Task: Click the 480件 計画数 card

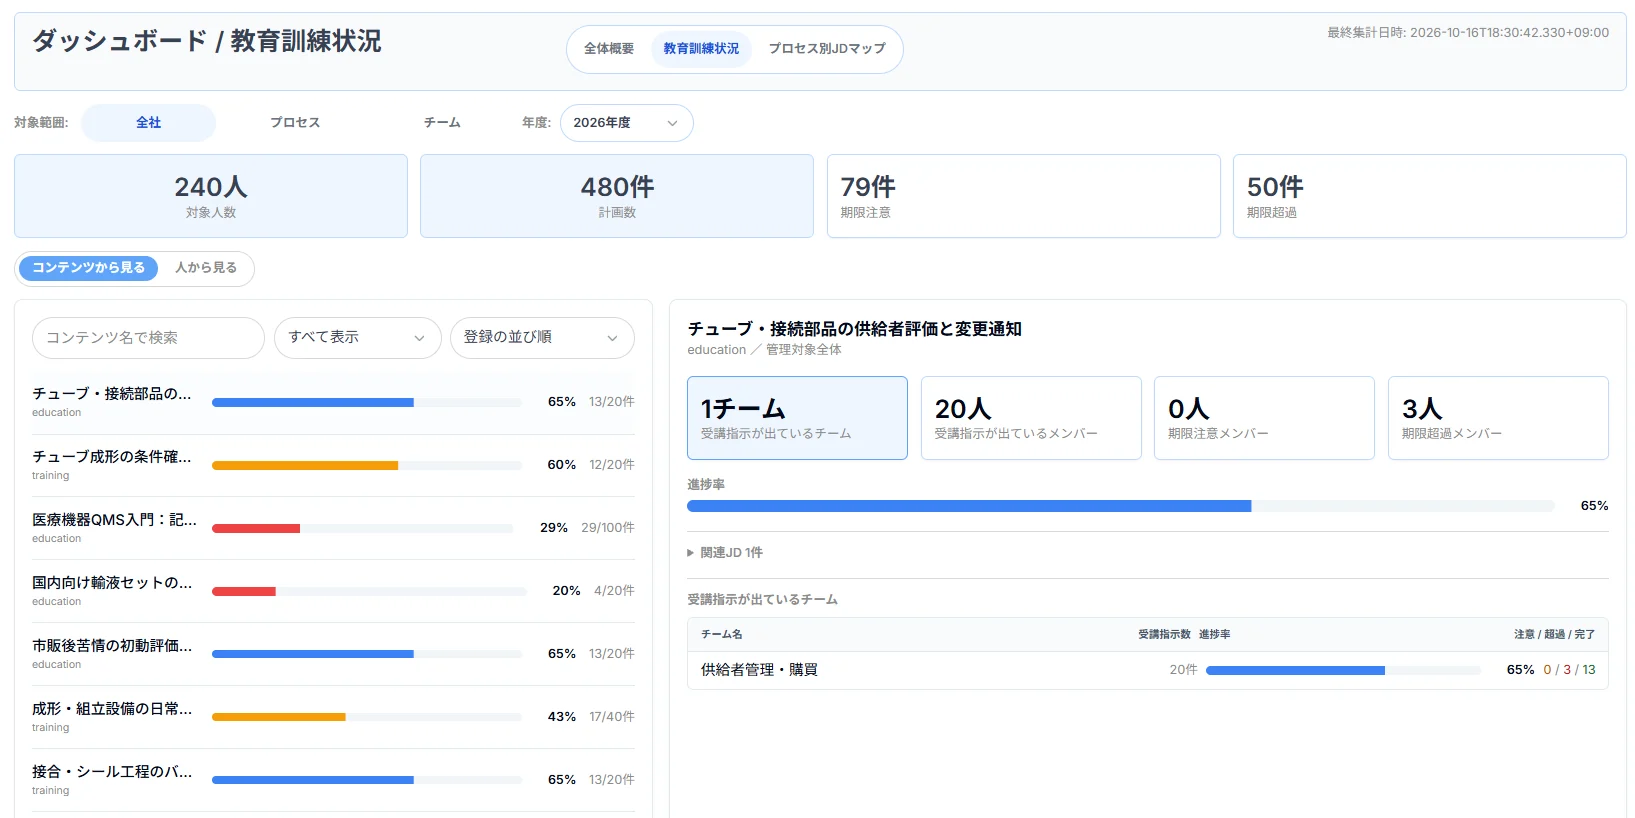Action: [x=617, y=196]
